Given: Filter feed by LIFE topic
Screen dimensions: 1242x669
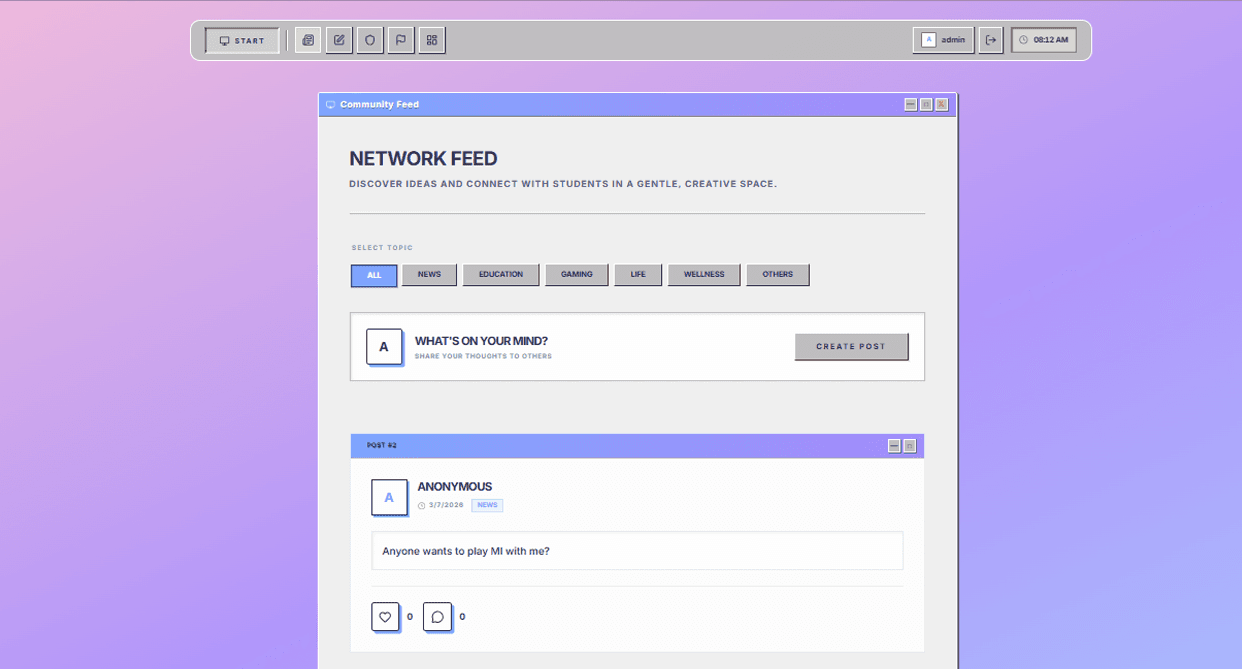Looking at the screenshot, I should click(x=638, y=275).
